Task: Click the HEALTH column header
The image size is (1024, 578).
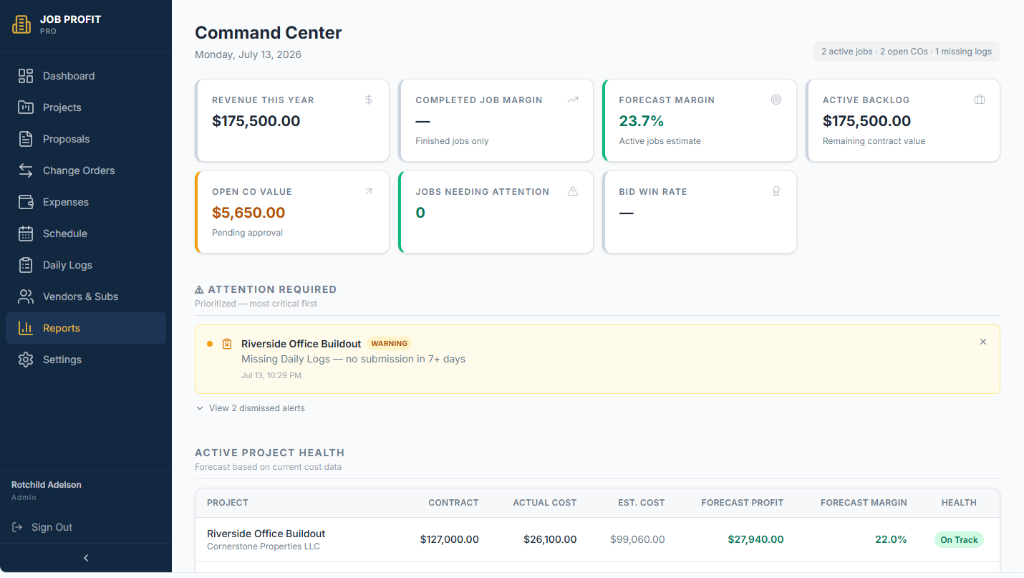Action: 959,503
